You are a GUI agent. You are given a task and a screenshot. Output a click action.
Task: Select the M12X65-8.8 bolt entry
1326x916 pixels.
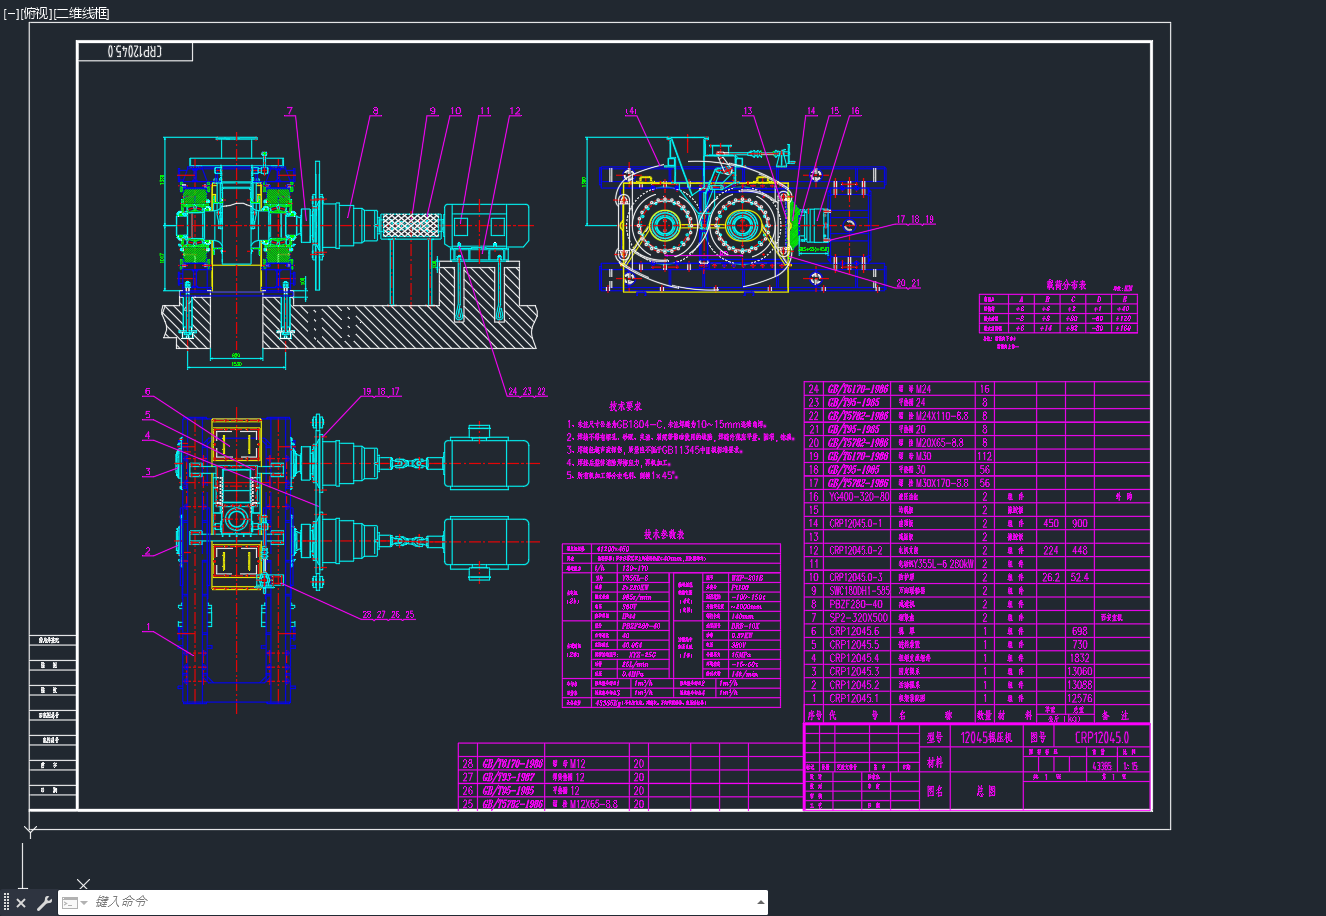coord(586,803)
